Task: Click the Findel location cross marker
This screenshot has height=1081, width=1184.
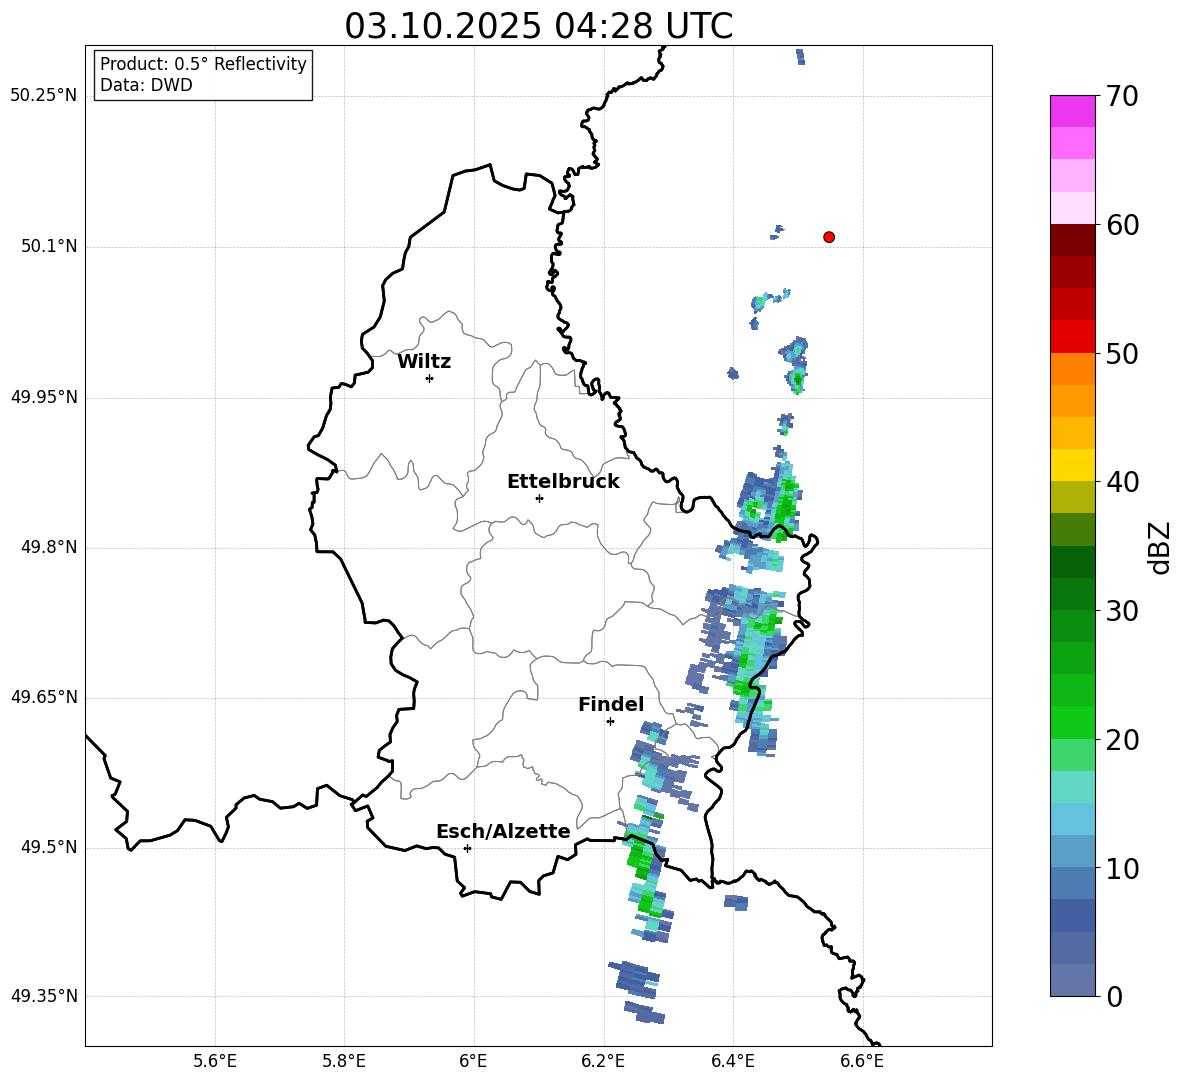Action: point(610,722)
